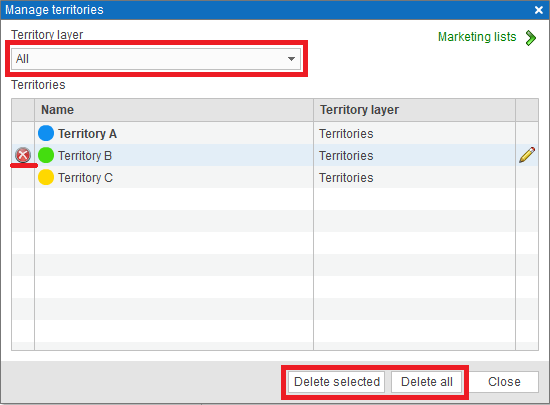Image resolution: width=550 pixels, height=405 pixels.
Task: Open the Territory layer dropdown arrow
Action: pyautogui.click(x=291, y=59)
